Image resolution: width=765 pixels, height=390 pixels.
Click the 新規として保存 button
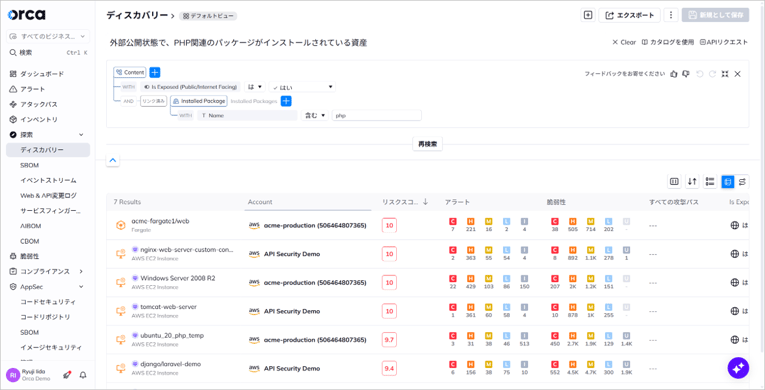[x=715, y=15]
